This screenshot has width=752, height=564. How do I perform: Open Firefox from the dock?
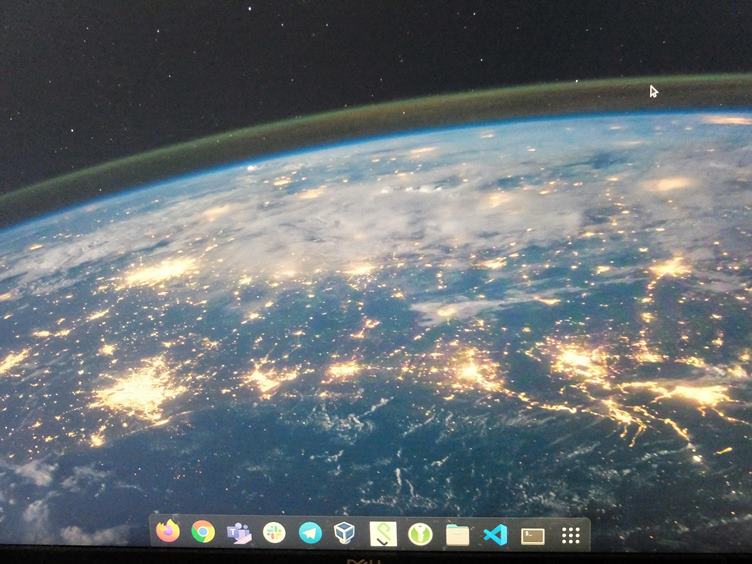(x=168, y=531)
